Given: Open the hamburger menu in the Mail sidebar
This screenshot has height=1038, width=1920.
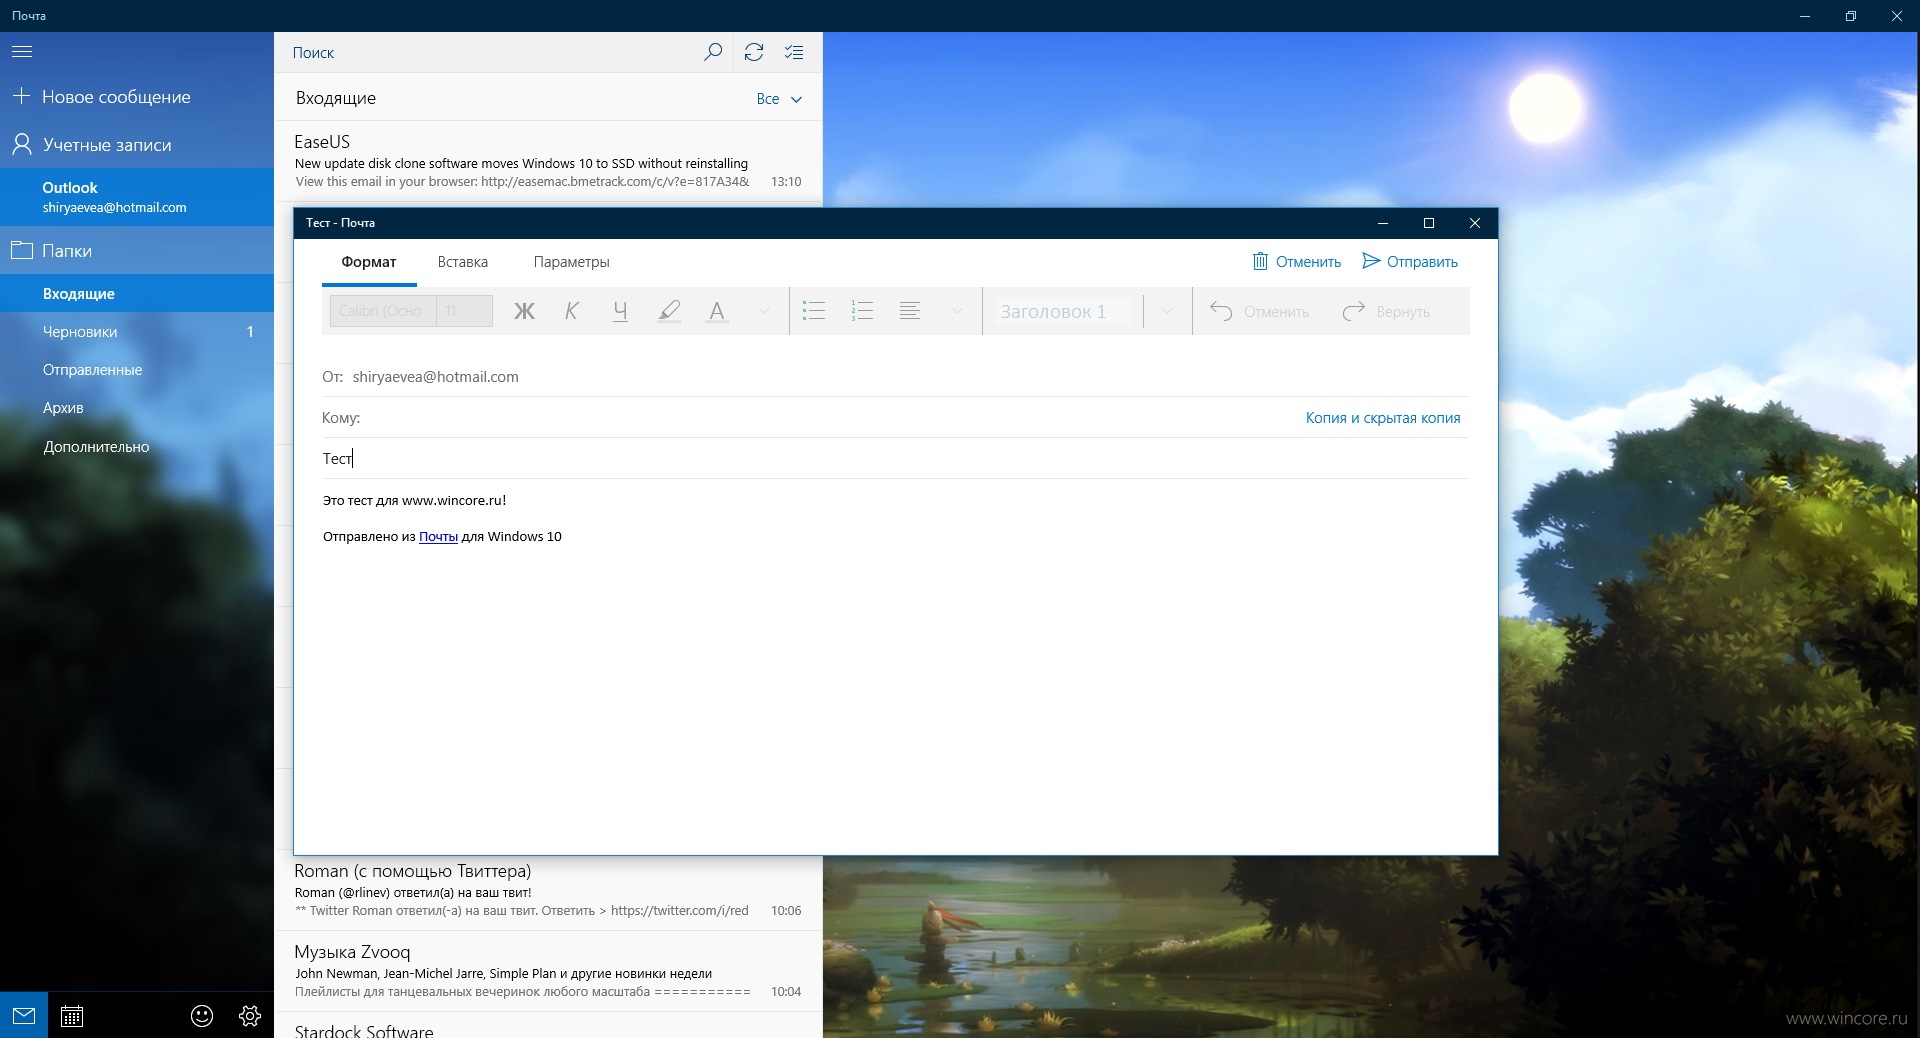Looking at the screenshot, I should (x=22, y=52).
